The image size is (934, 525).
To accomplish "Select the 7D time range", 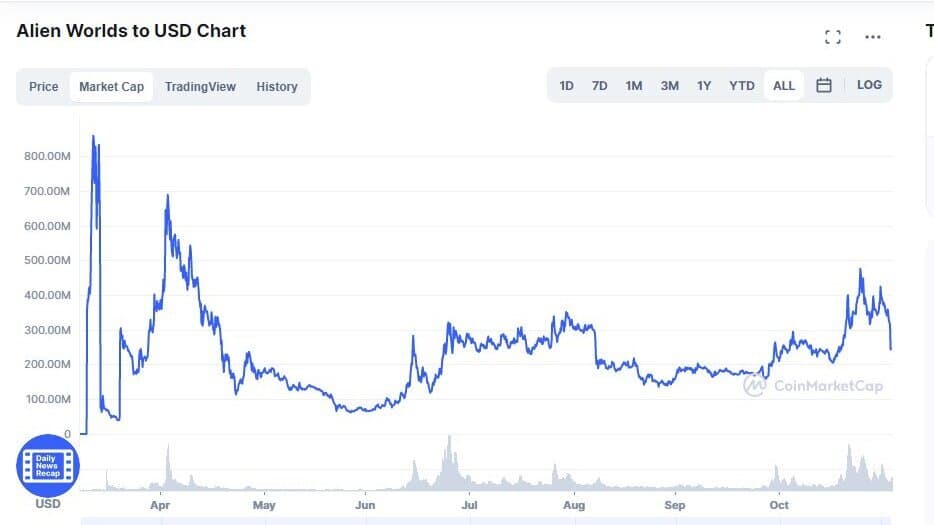I will pos(599,86).
